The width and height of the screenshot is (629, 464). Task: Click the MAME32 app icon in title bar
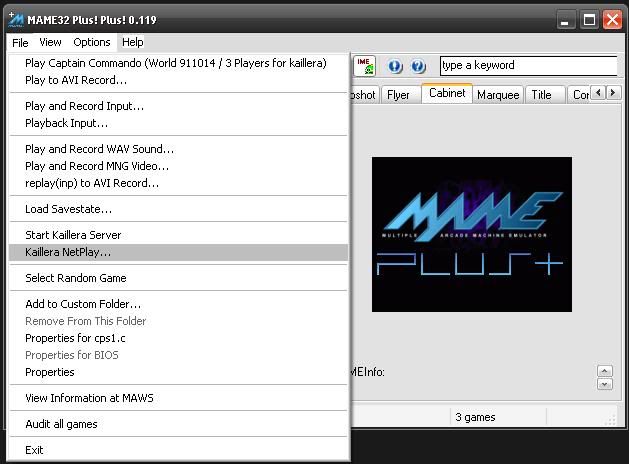pos(16,19)
